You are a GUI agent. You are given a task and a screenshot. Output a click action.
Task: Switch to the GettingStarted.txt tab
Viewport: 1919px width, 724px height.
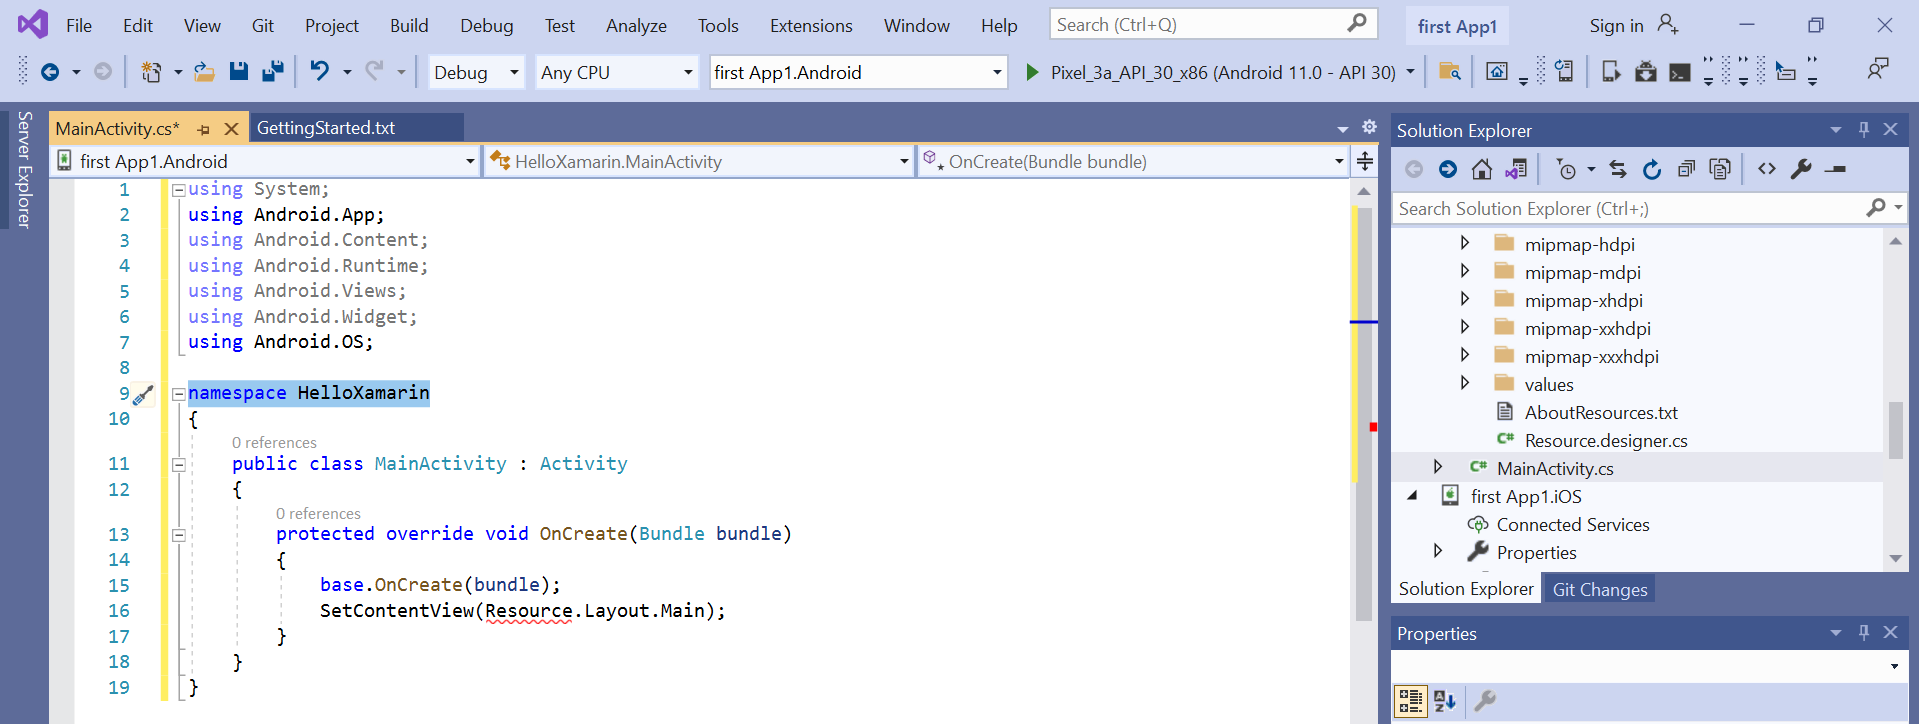click(326, 128)
